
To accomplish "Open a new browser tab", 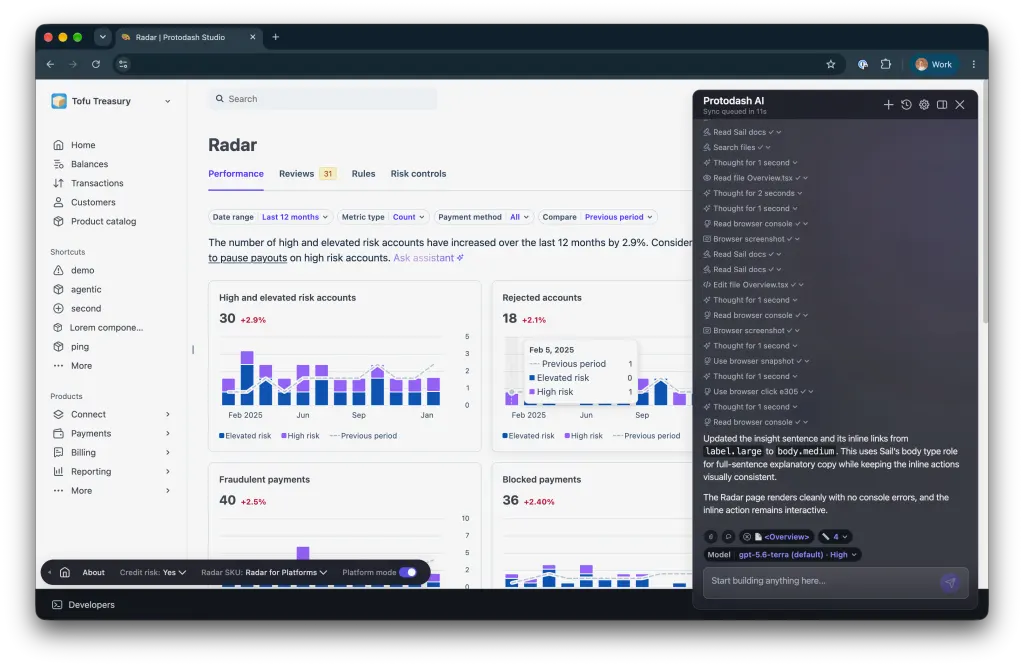I will 276,37.
